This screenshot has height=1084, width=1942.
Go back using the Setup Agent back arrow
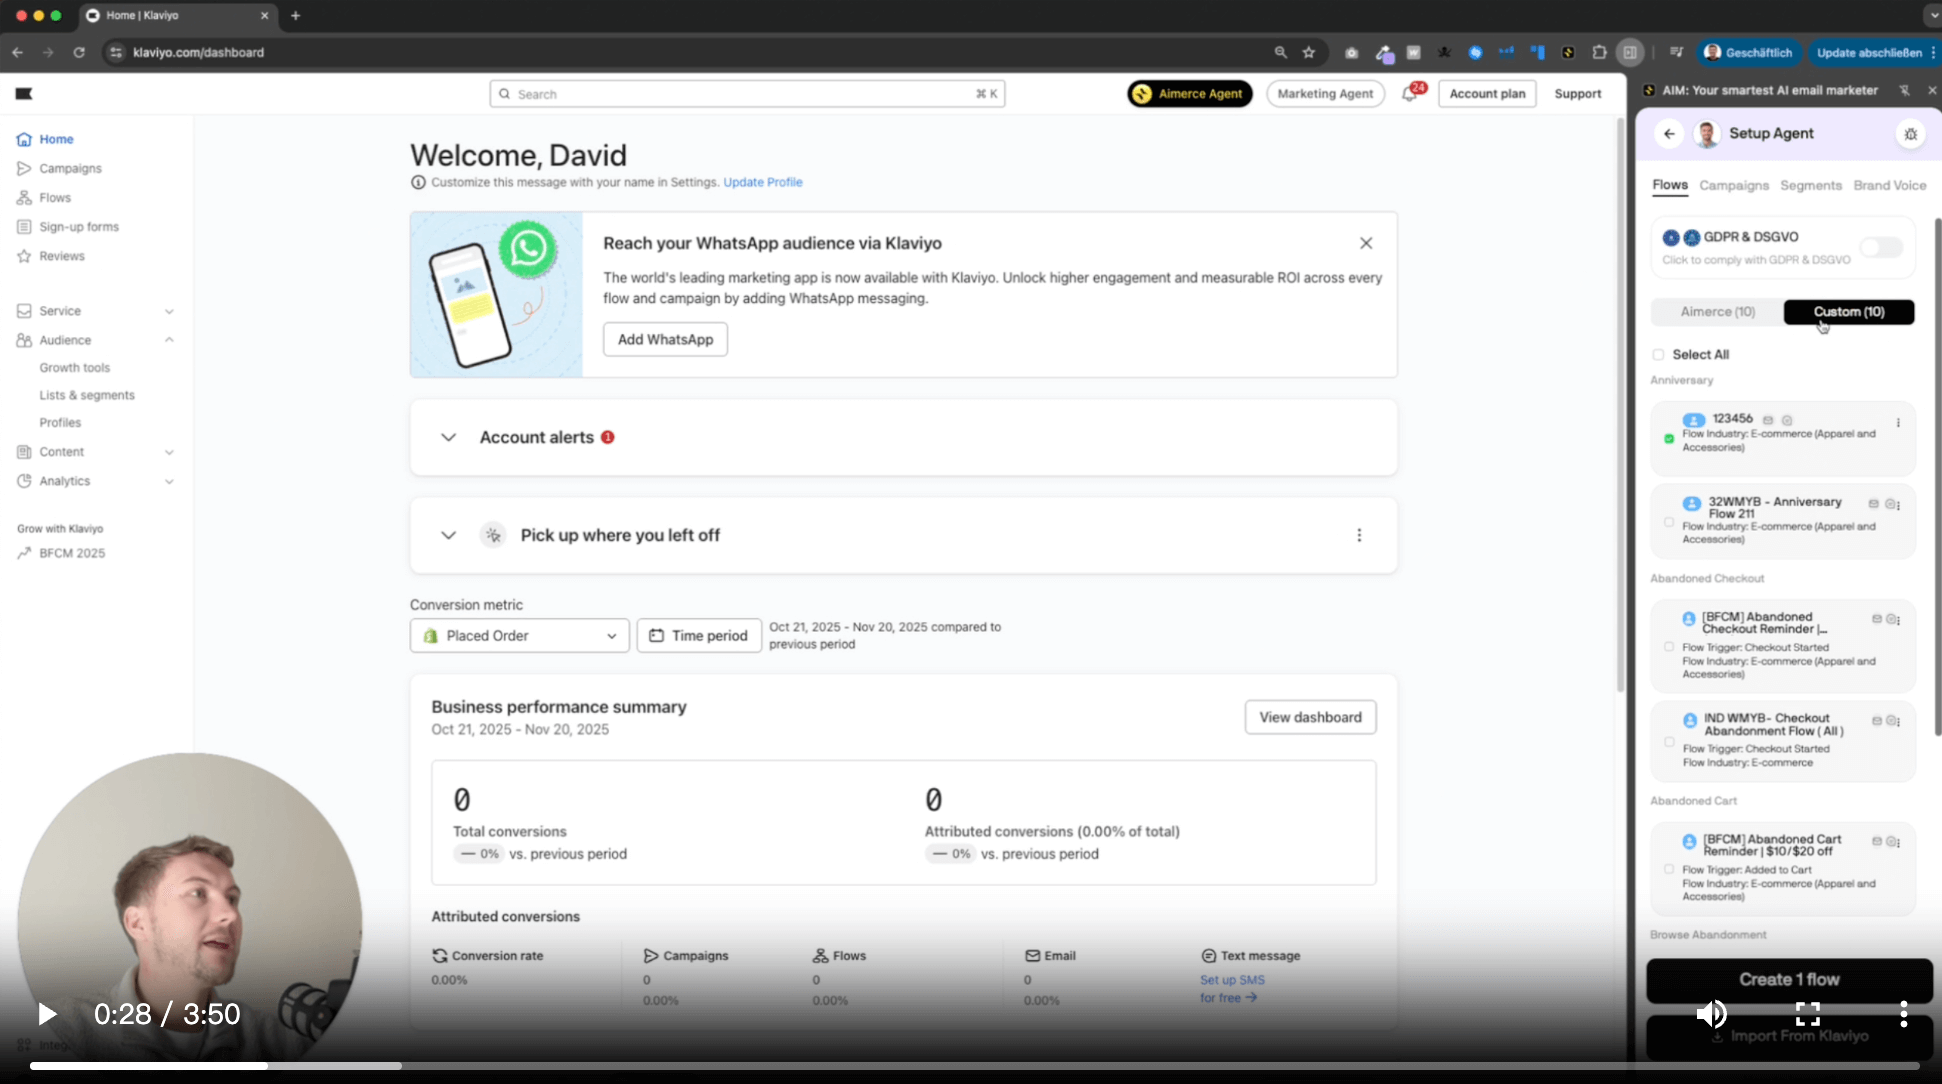click(1669, 133)
